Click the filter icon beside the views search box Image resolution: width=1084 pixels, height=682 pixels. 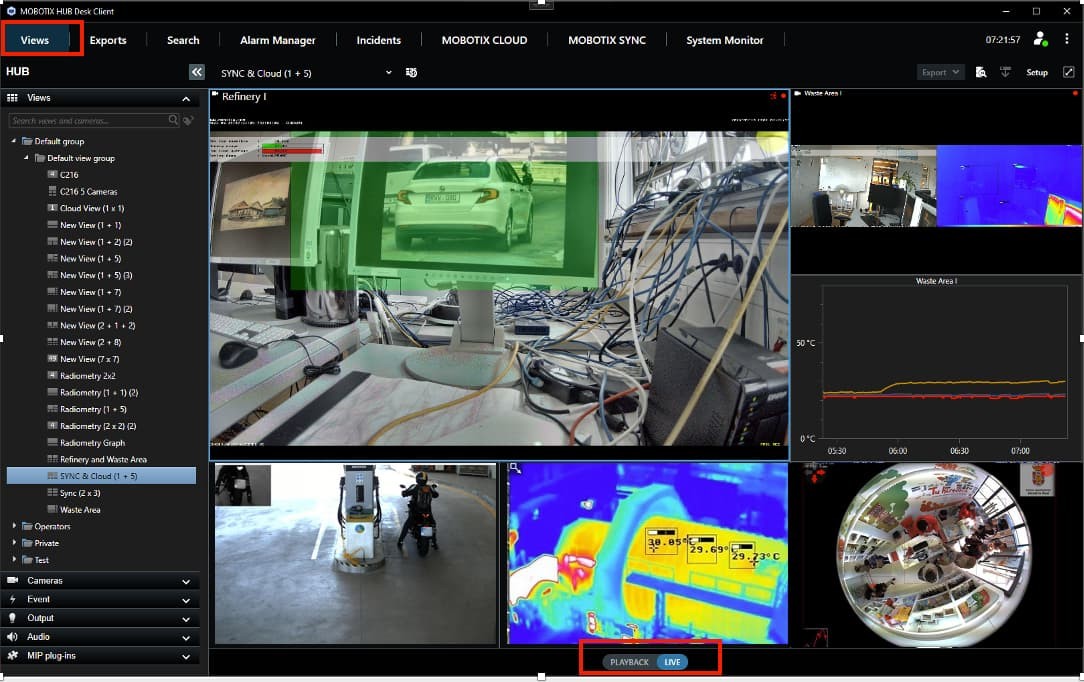188,120
